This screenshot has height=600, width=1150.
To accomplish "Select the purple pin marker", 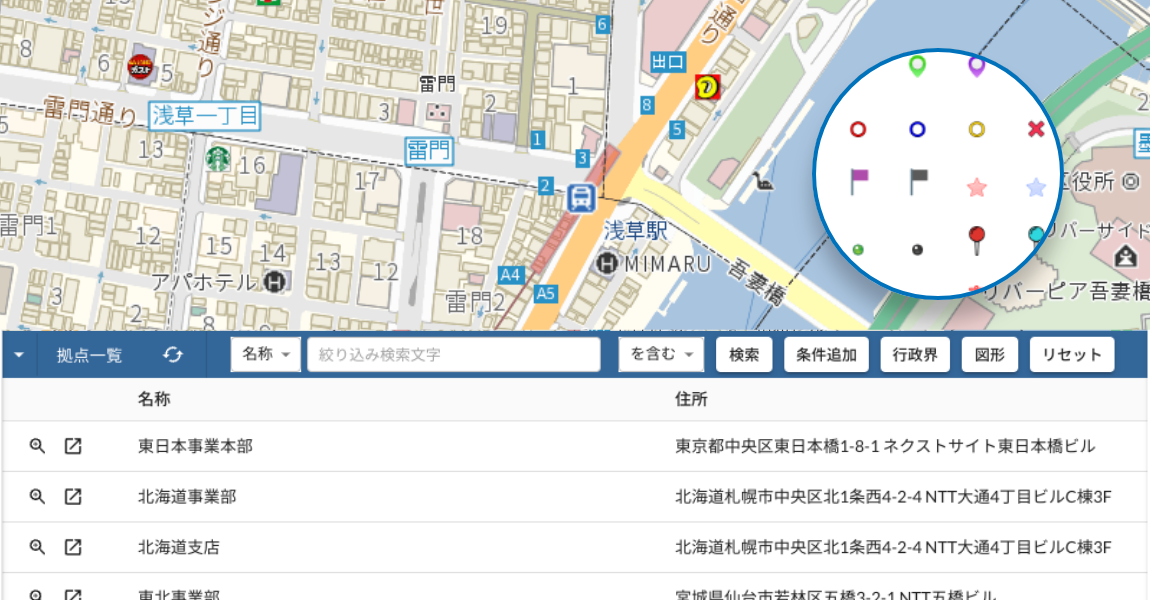I will point(977,68).
